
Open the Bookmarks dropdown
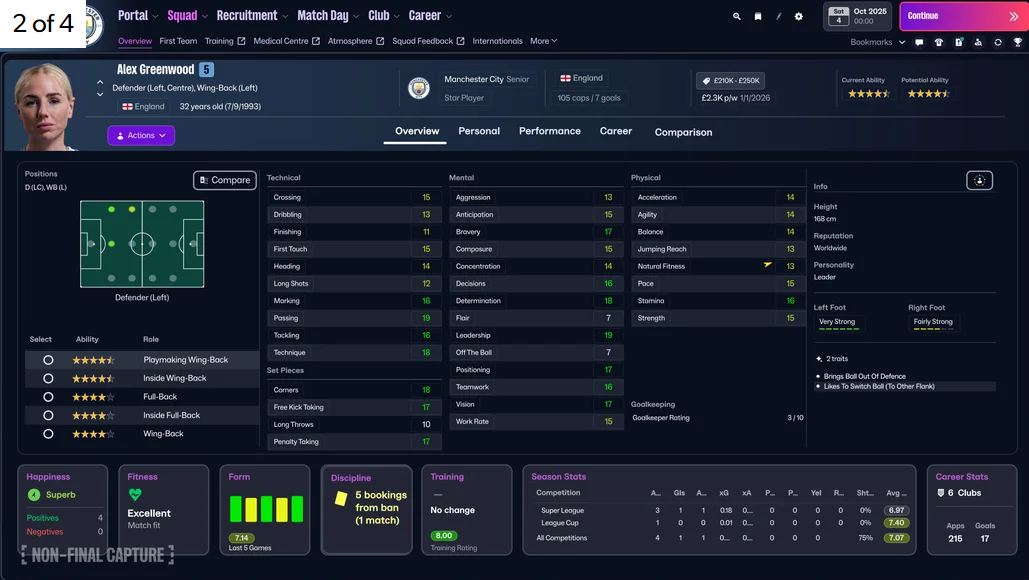click(x=877, y=42)
